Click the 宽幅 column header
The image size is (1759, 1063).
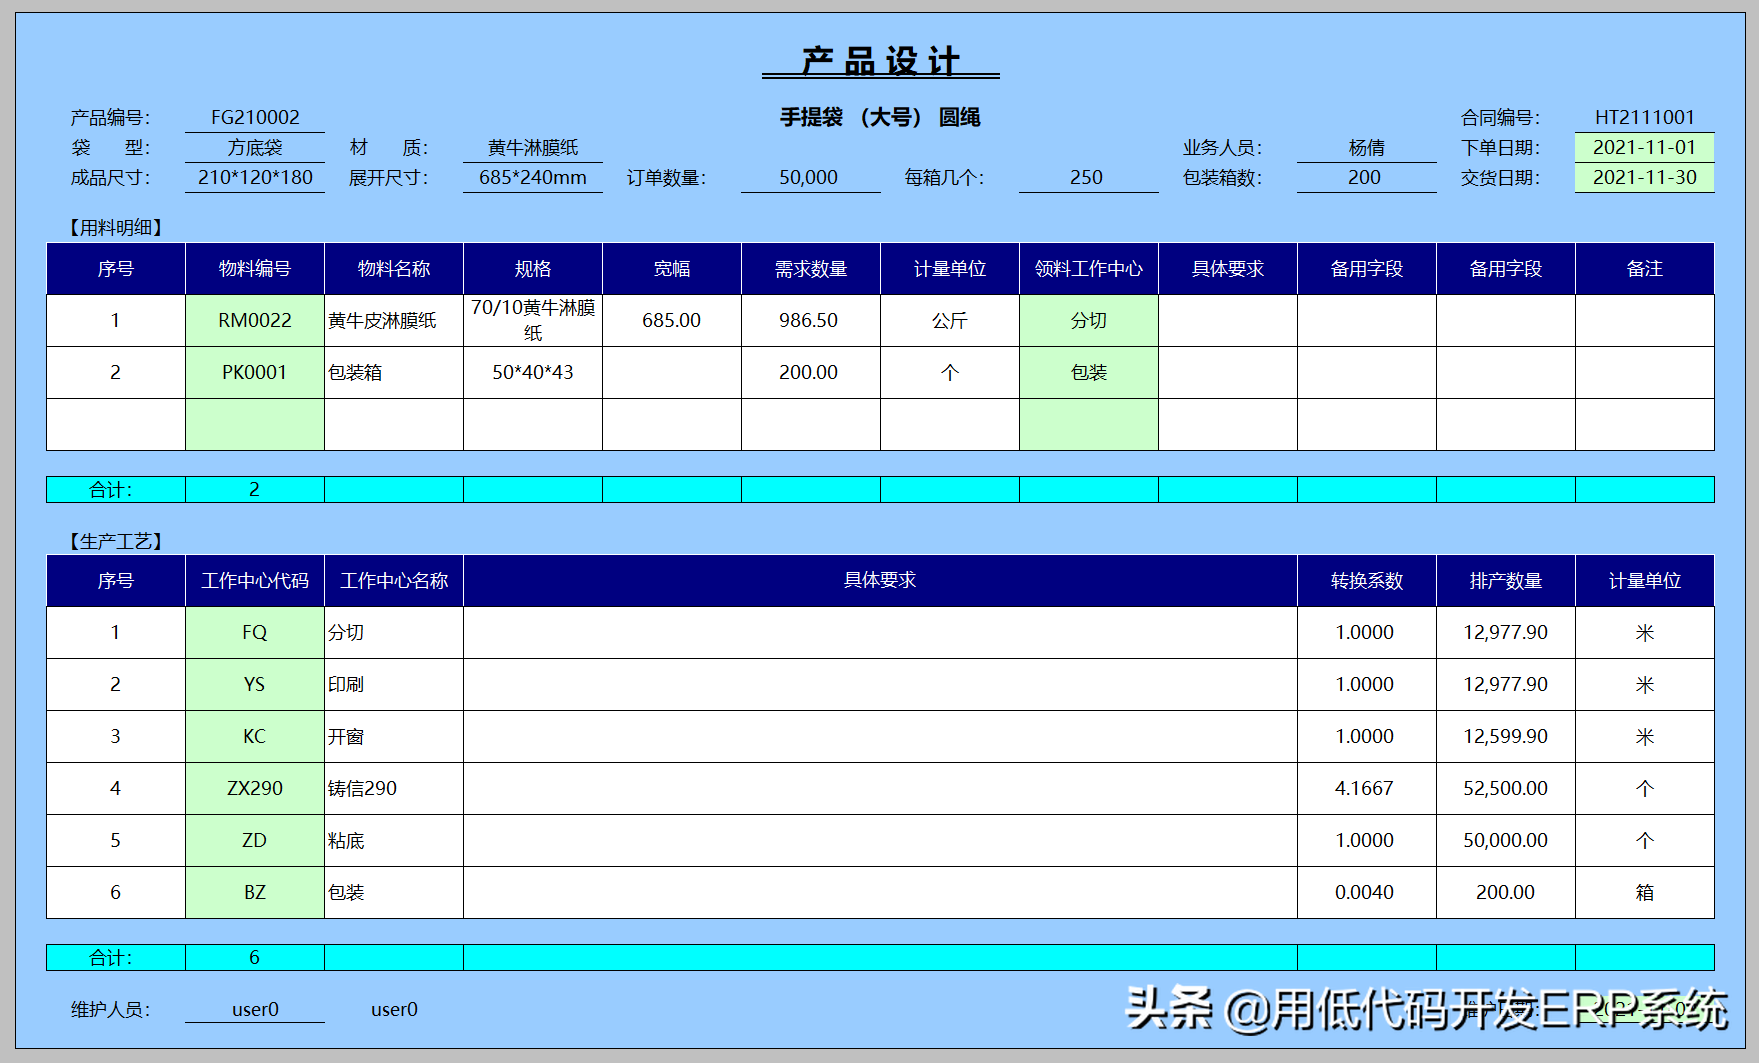tap(672, 269)
